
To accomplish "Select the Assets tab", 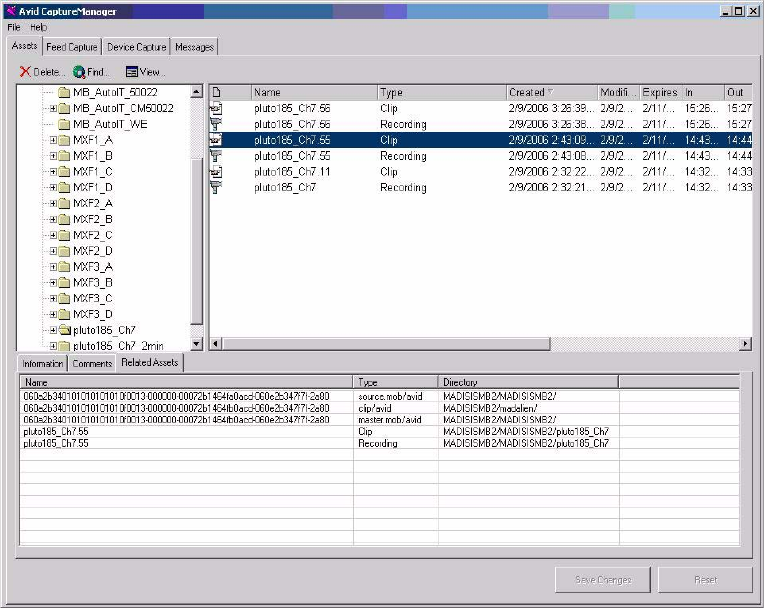I will [x=24, y=46].
